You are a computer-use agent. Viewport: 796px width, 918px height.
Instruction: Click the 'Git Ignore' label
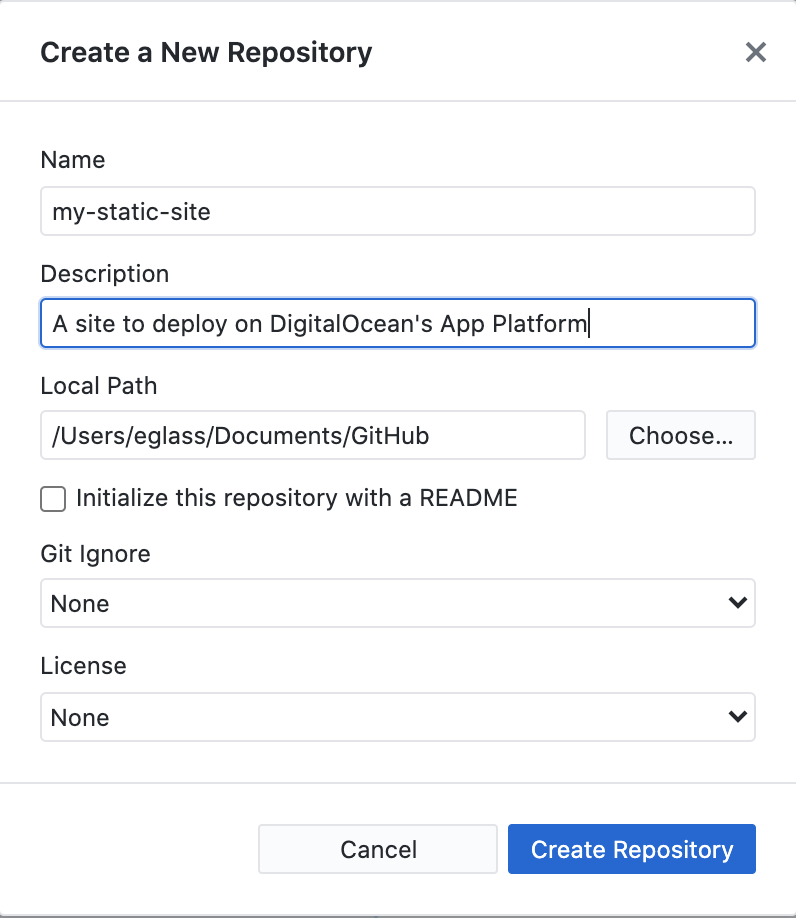coord(95,554)
